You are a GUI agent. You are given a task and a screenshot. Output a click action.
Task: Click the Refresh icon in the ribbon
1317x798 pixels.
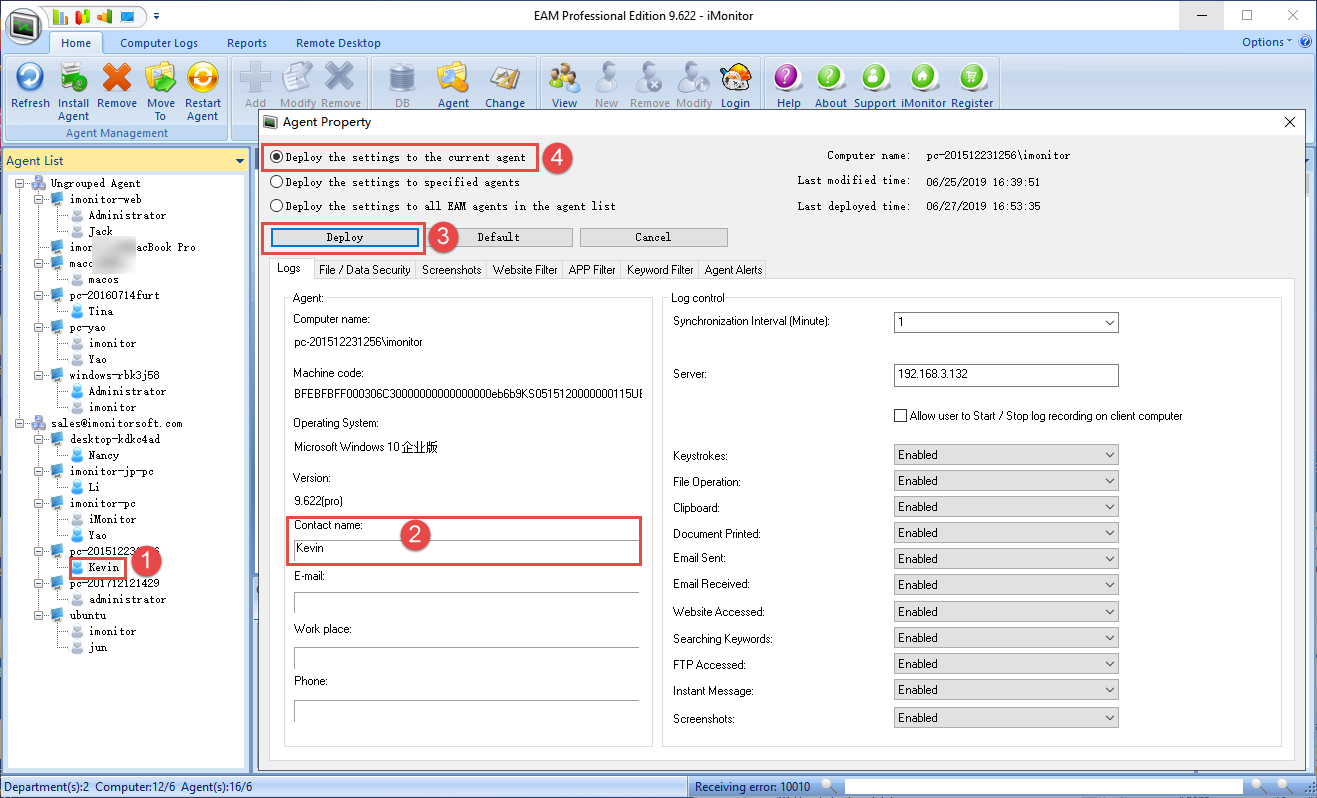[30, 78]
